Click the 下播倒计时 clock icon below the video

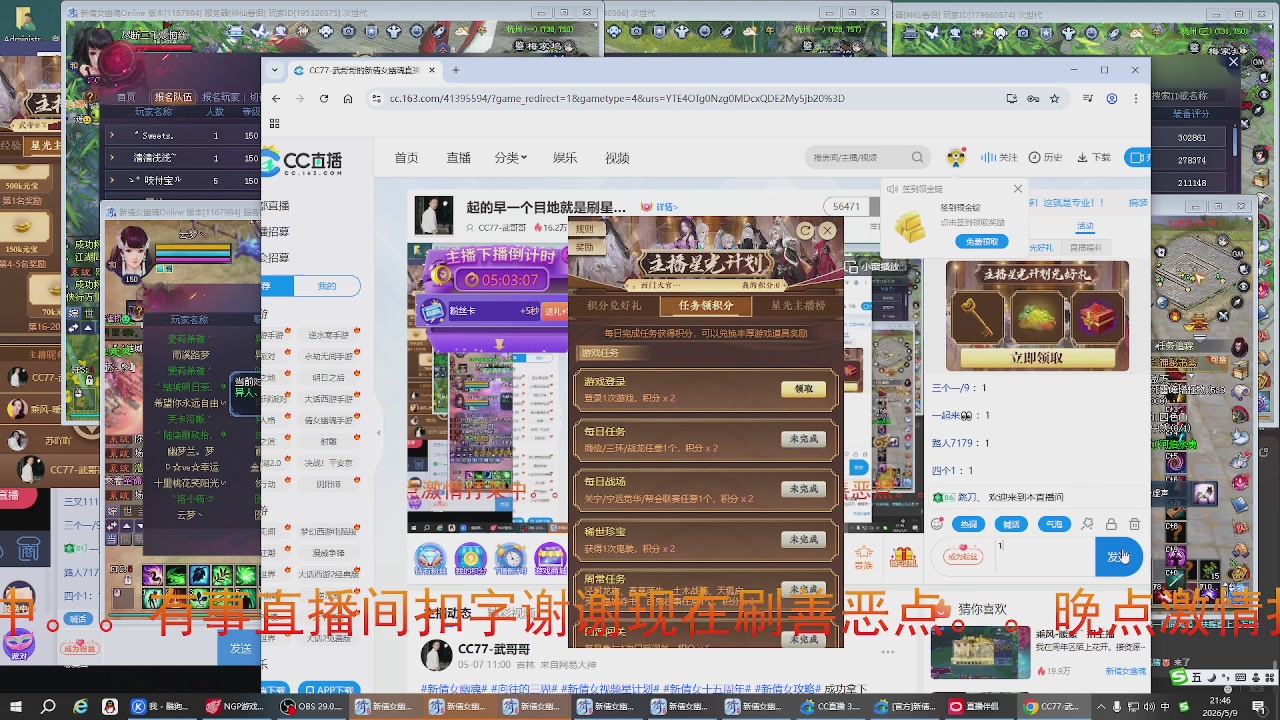[510, 559]
